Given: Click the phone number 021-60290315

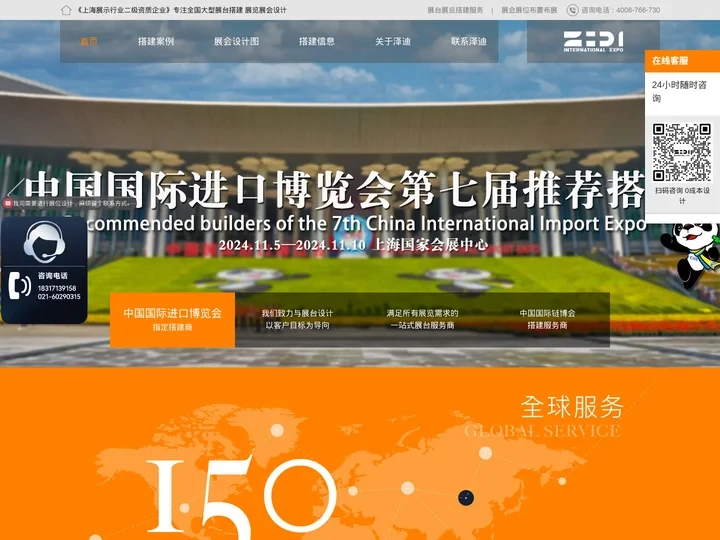Looking at the screenshot, I should (59, 297).
